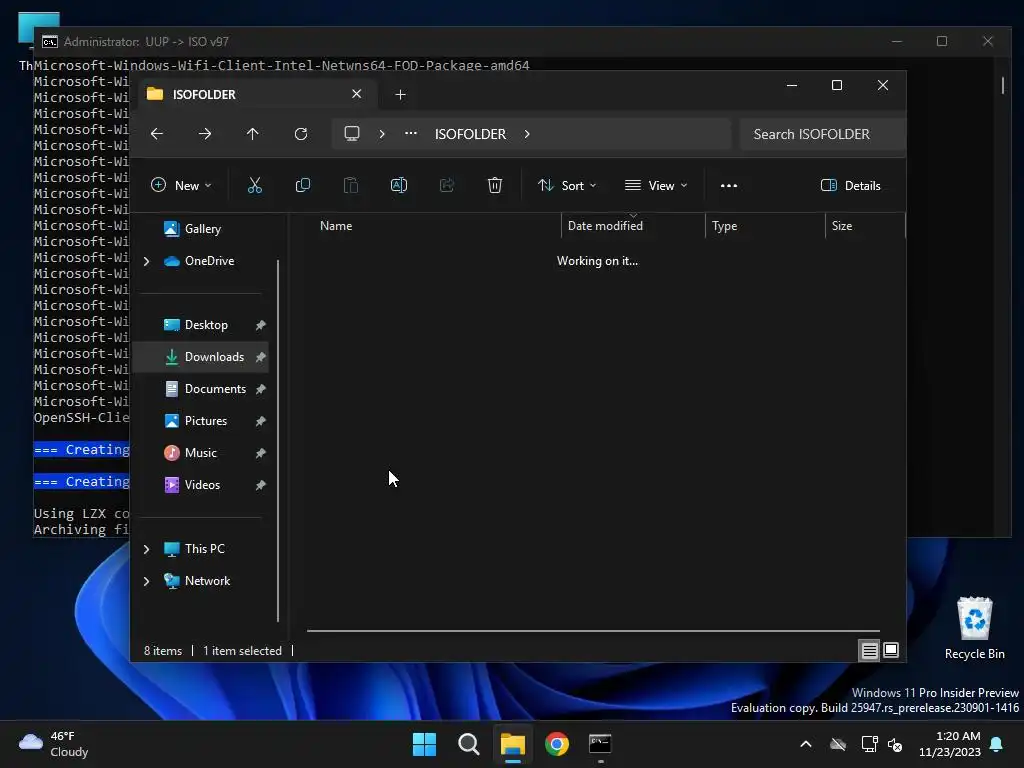
Task: Select the ISOFOLDER tab
Action: 255,94
